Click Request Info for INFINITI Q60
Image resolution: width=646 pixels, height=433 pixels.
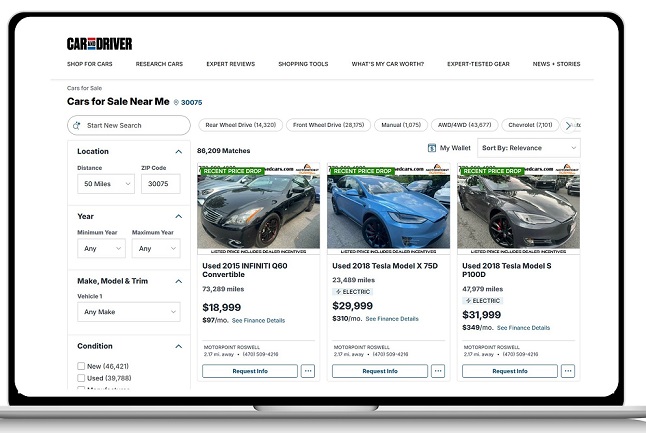tap(250, 371)
